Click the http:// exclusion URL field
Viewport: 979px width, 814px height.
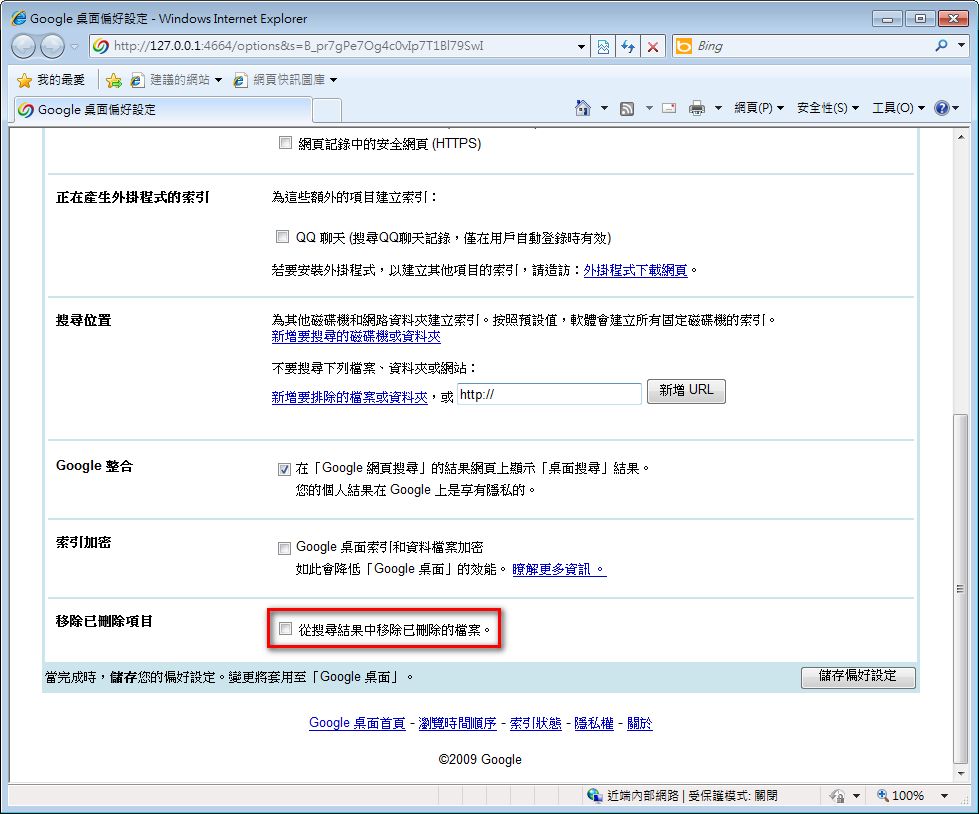pos(549,394)
